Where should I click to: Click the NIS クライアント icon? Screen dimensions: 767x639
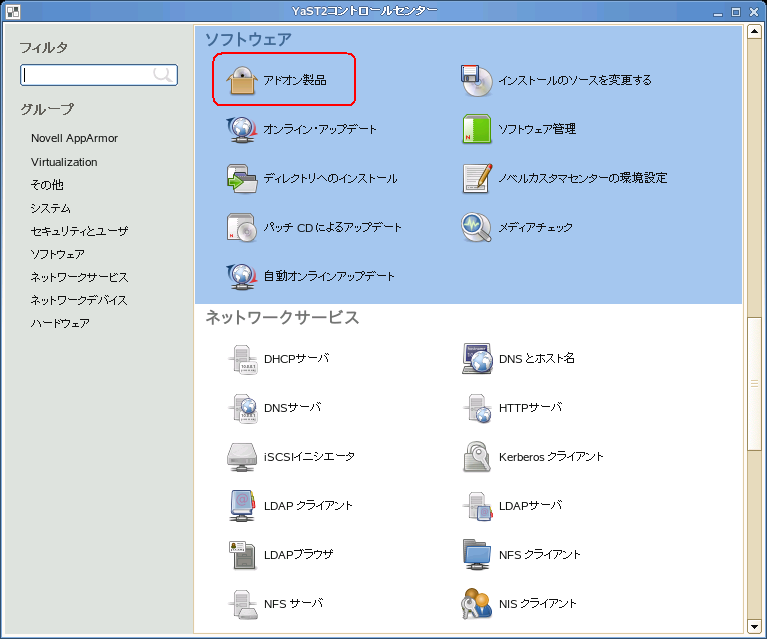(477, 603)
